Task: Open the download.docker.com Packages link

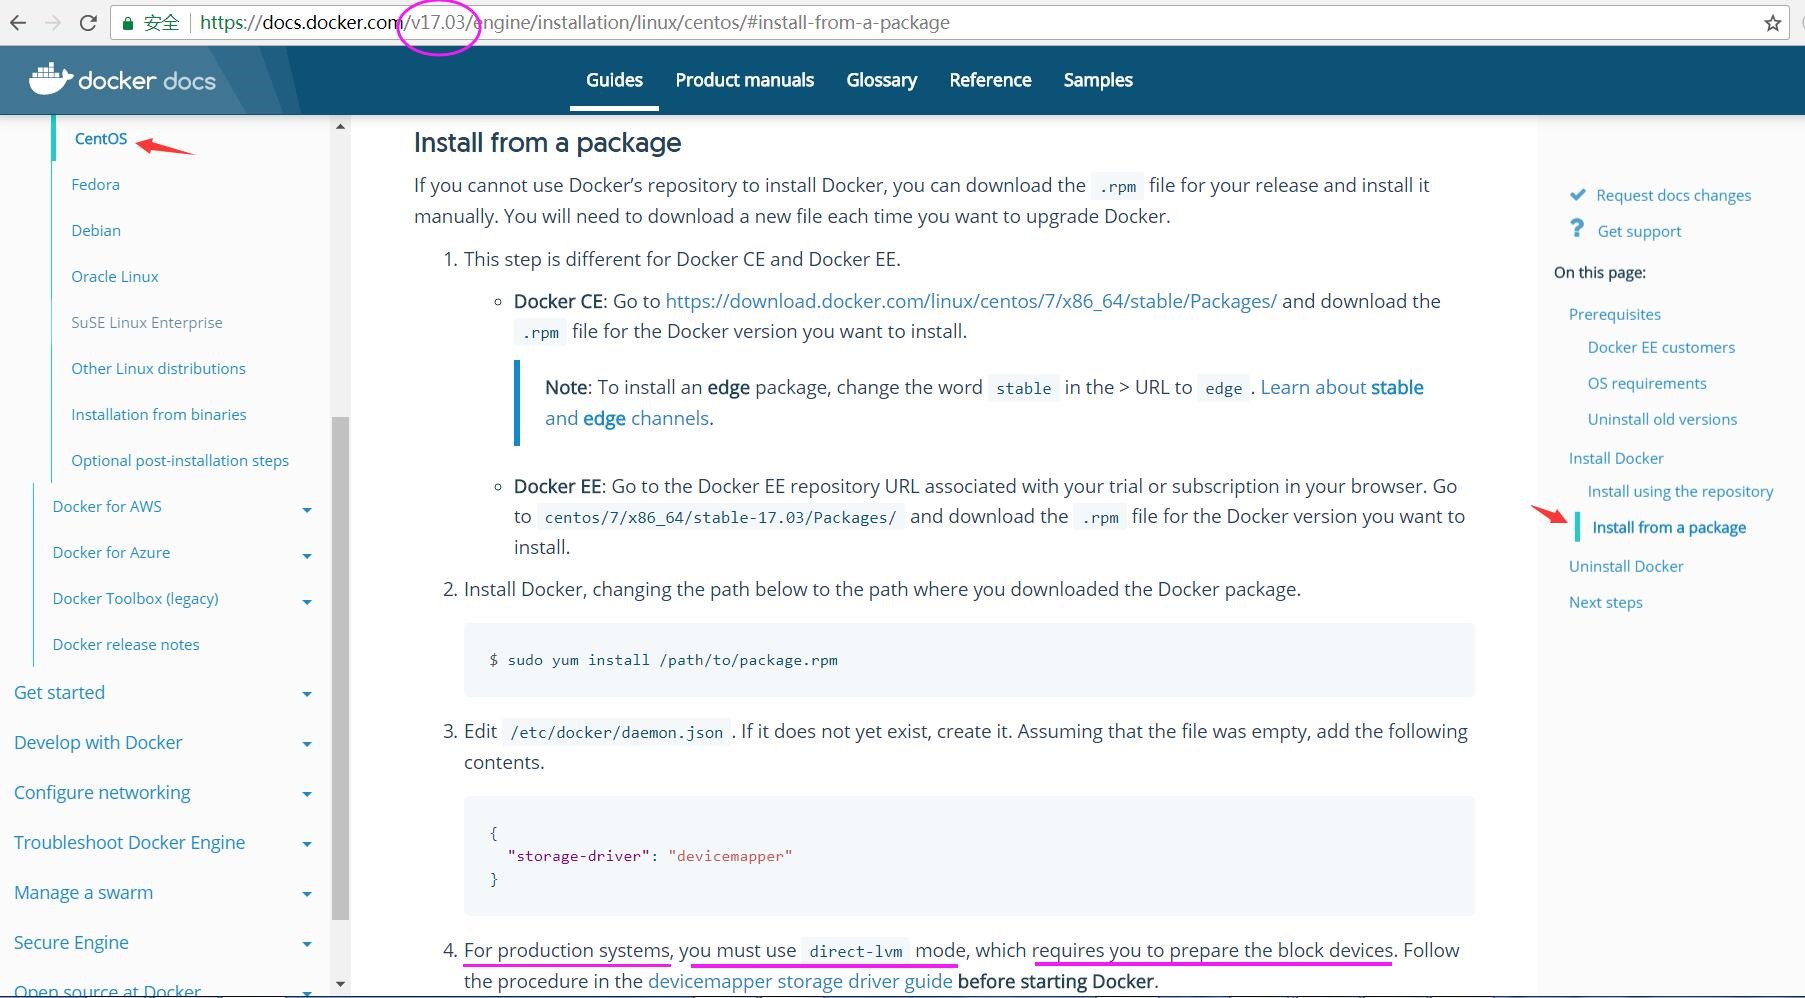Action: (971, 301)
